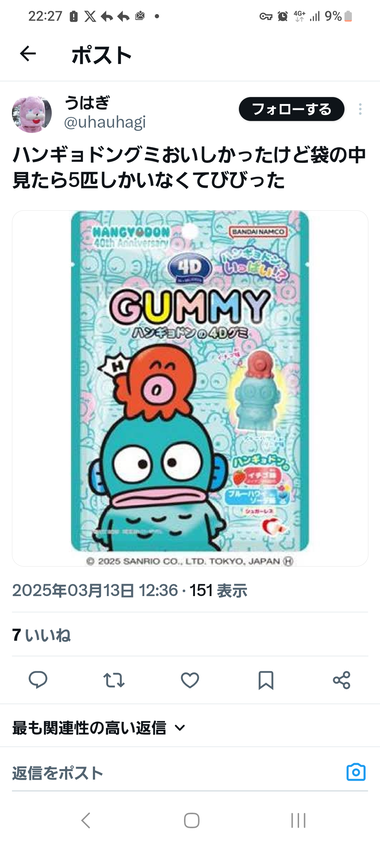Viewport: 380px width, 844px height.
Task: Tap the Android recent apps button
Action: pos(298,820)
